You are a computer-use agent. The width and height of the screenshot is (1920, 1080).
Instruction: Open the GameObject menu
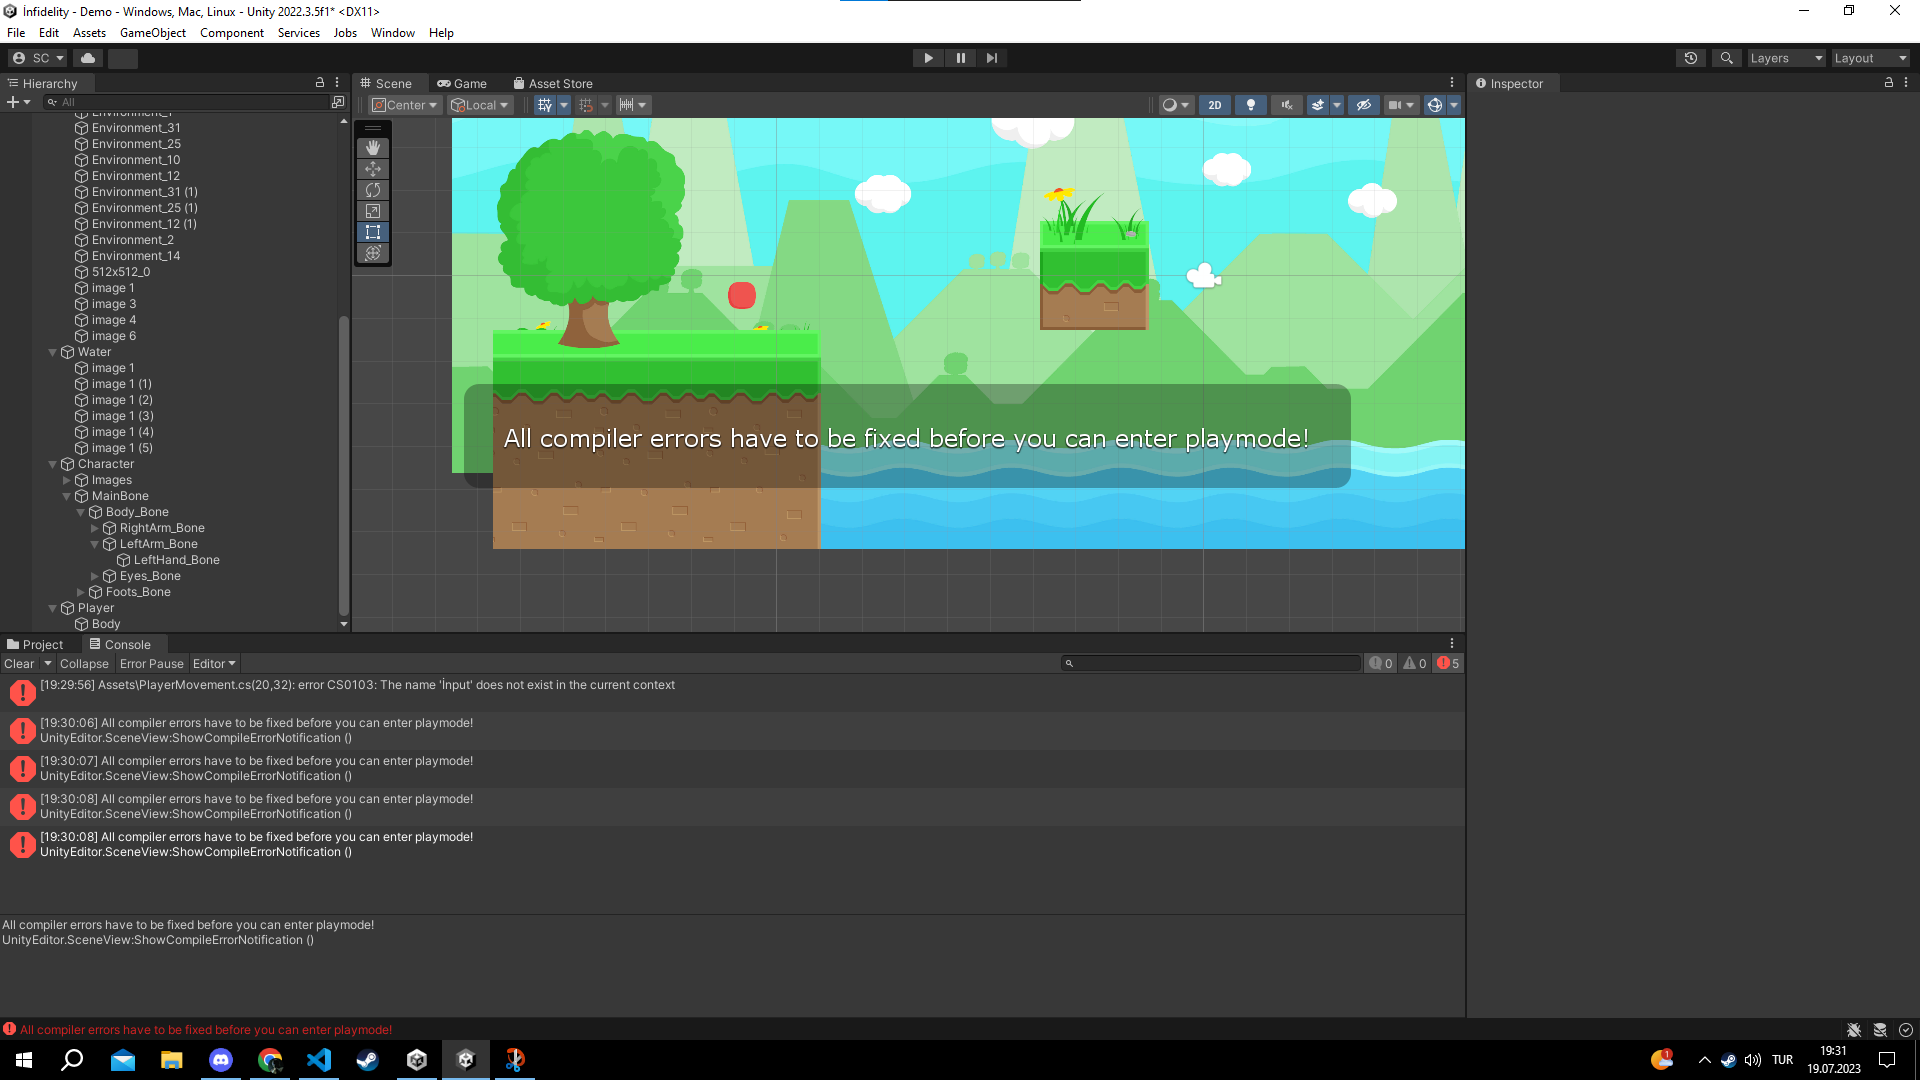[x=152, y=33]
